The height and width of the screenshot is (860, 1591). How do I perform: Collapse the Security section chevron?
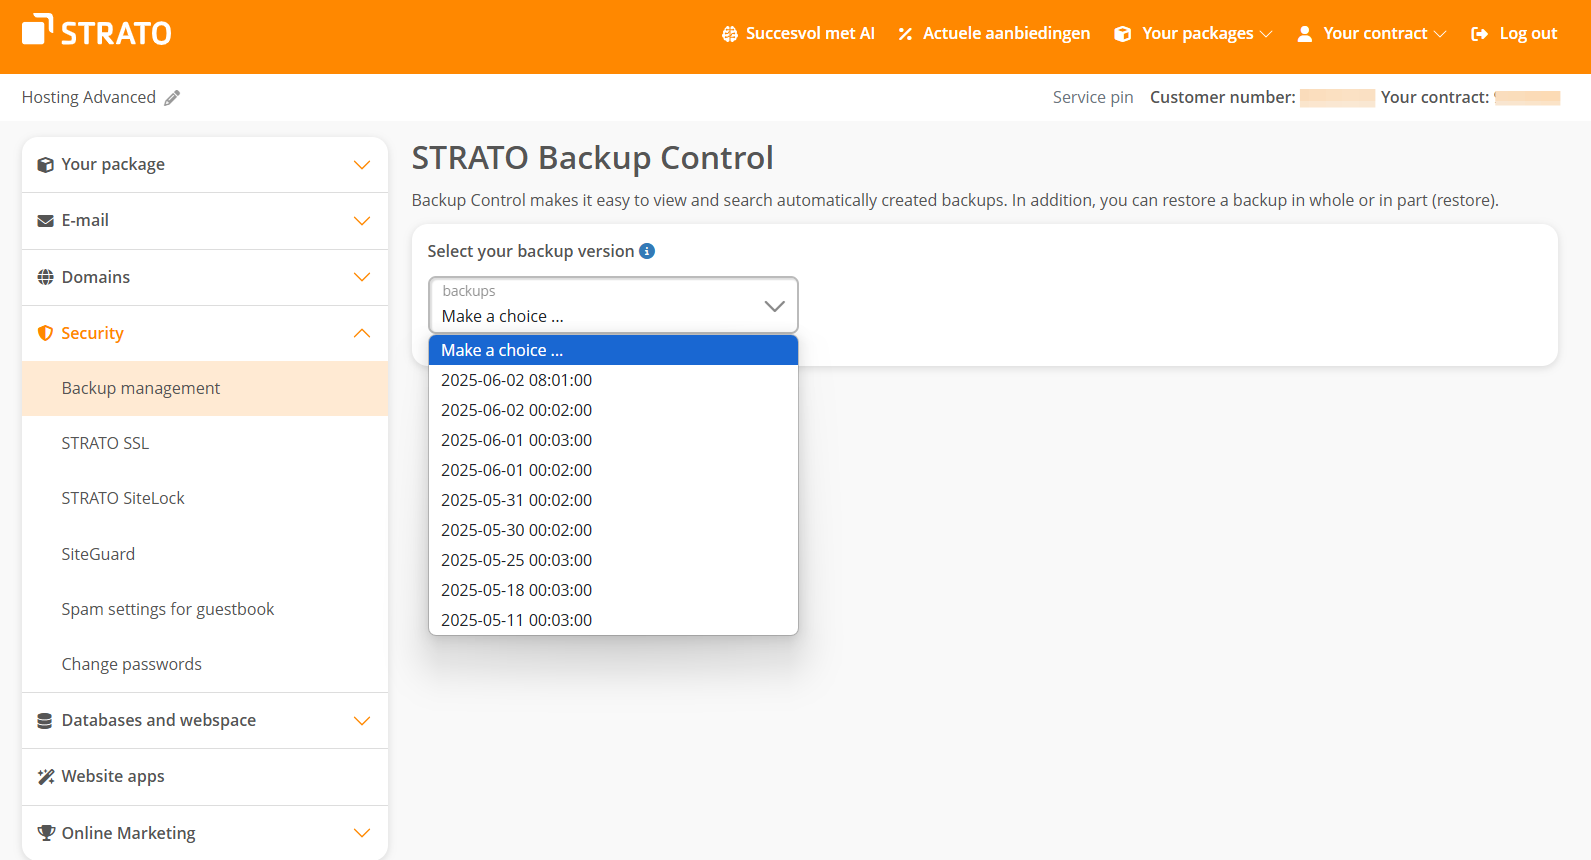point(362,333)
